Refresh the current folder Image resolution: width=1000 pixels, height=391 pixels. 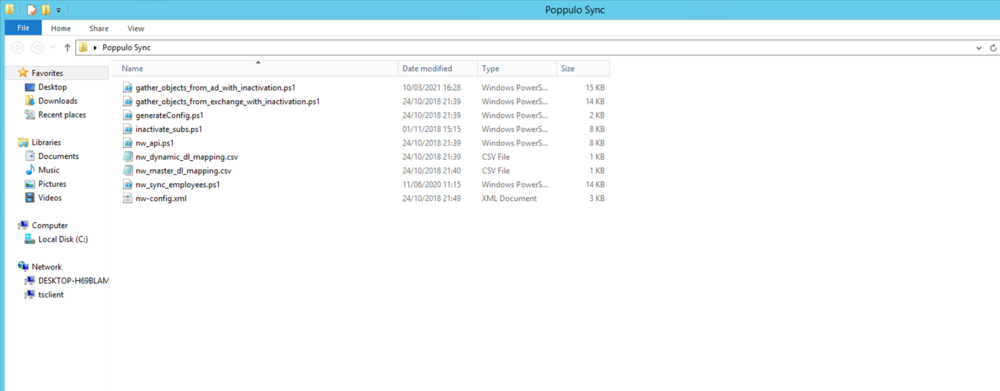(992, 48)
